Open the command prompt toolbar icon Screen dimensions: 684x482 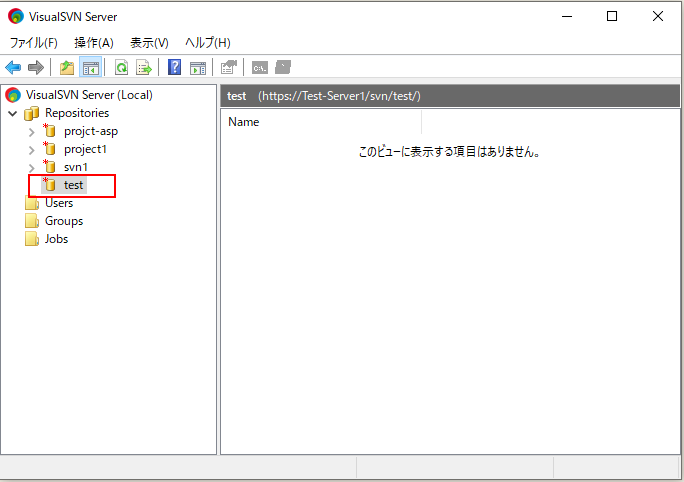[x=260, y=68]
